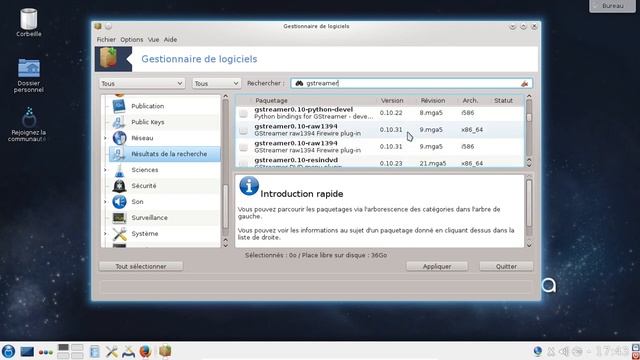The width and height of the screenshot is (640, 360).
Task: Click the volume tray icon
Action: [x=564, y=351]
